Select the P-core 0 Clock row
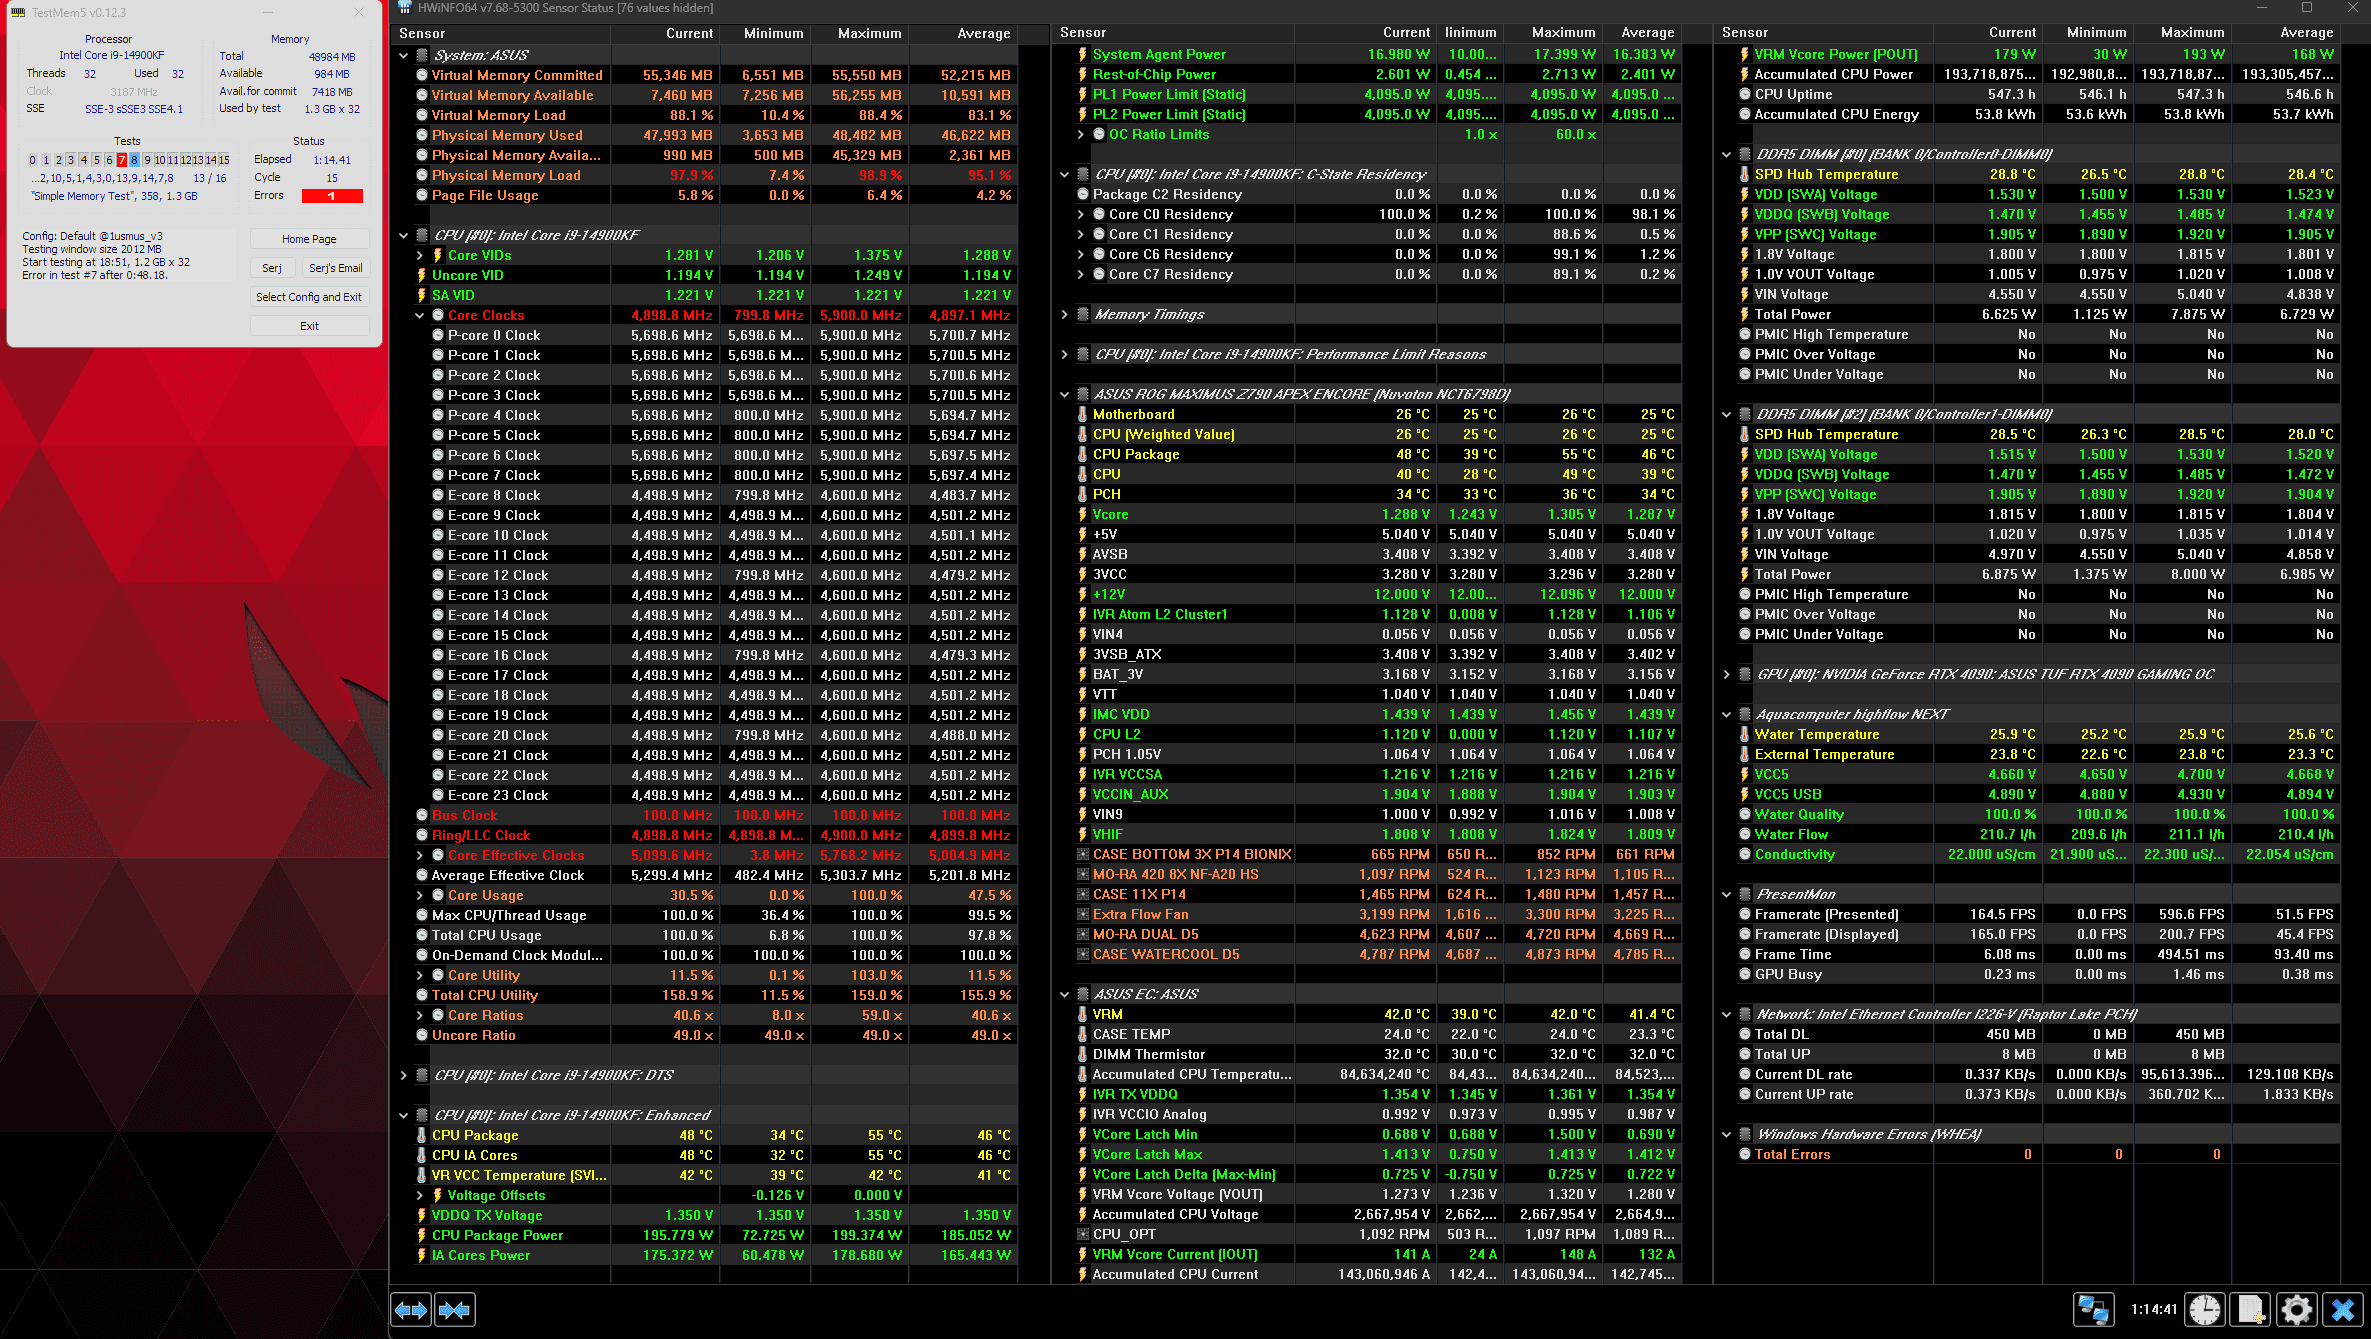2371x1339 pixels. 715,335
